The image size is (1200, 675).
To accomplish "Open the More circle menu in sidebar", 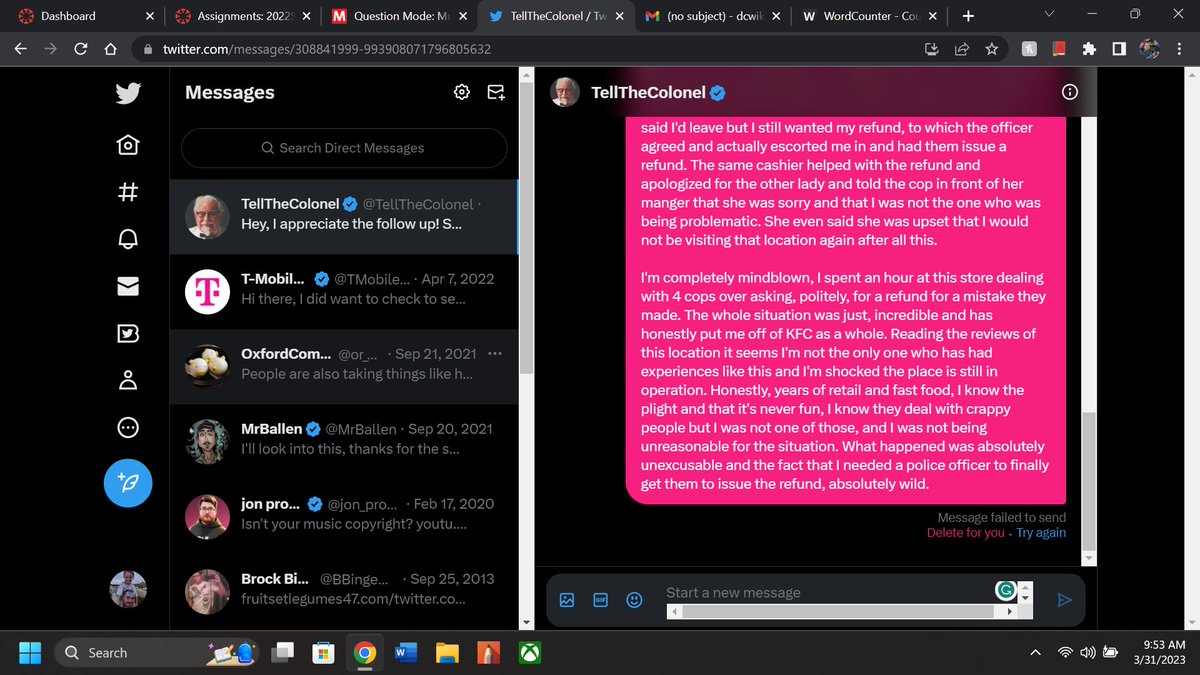I will [x=127, y=427].
